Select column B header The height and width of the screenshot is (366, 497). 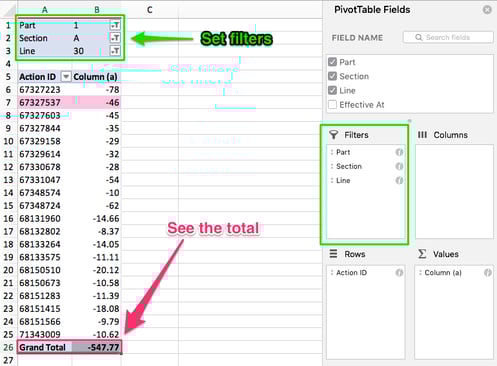coord(97,10)
